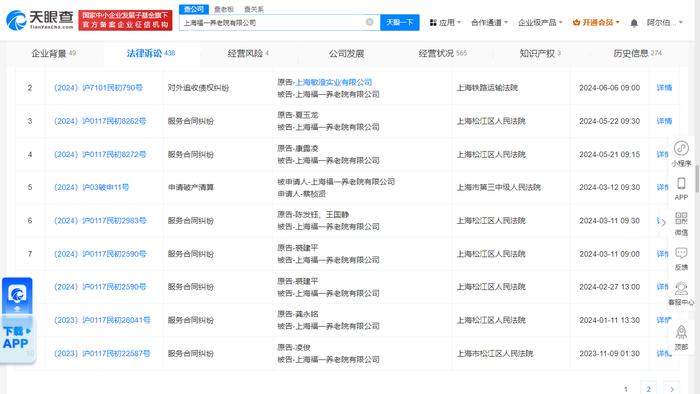The height and width of the screenshot is (394, 700).
Task: Select the text 上海铁路运输法院
Action: tap(487, 88)
